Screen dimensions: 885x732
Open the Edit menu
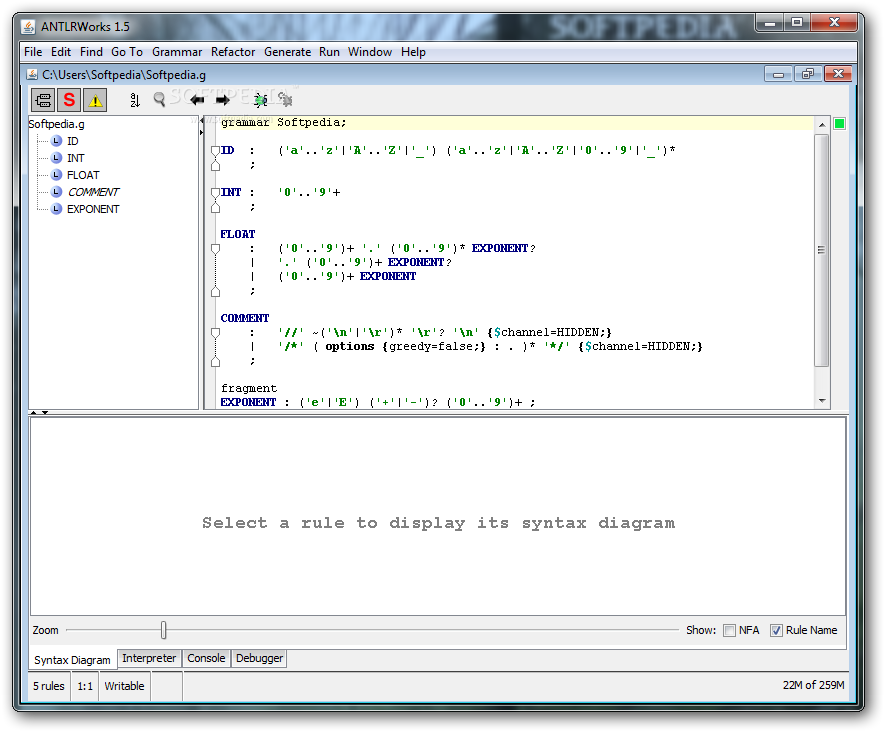click(x=60, y=52)
